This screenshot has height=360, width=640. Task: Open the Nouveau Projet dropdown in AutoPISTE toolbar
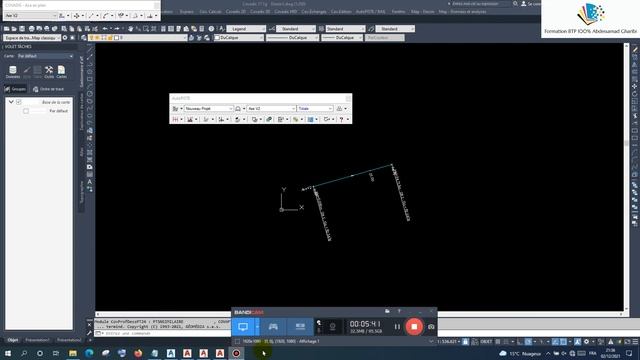coord(209,109)
